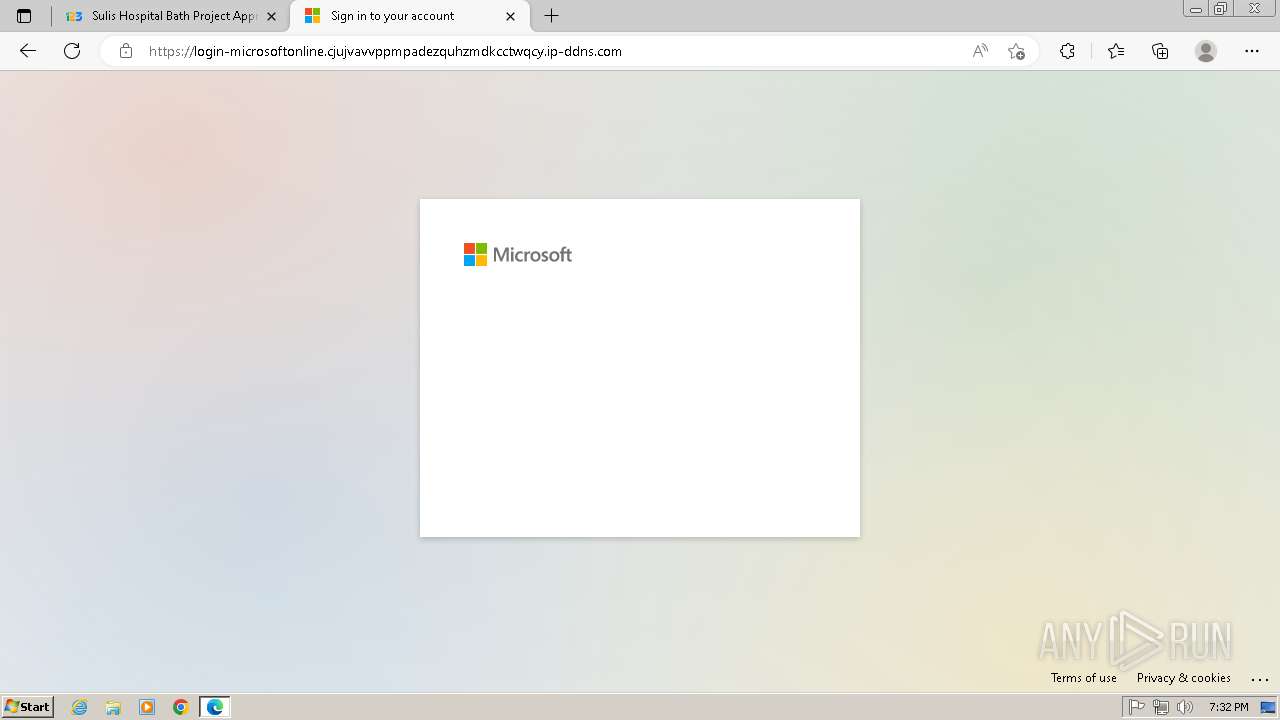Open the Collections panel
Image resolution: width=1280 pixels, height=720 pixels.
point(1160,51)
